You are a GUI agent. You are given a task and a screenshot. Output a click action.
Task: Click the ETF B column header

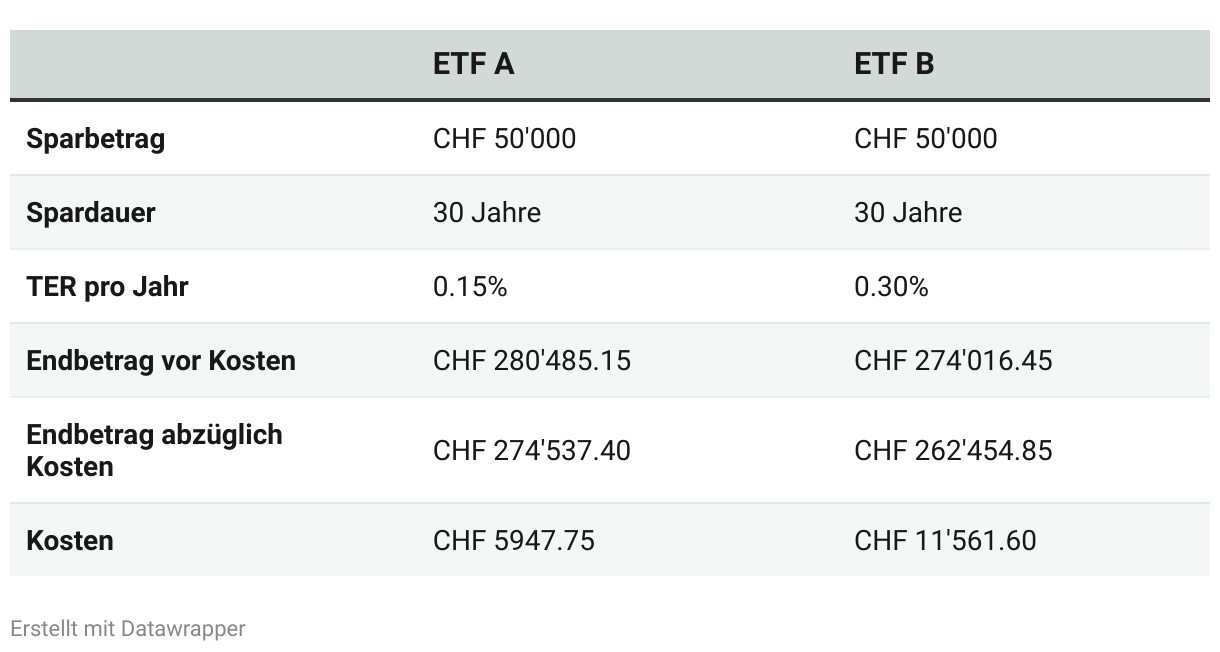point(894,64)
